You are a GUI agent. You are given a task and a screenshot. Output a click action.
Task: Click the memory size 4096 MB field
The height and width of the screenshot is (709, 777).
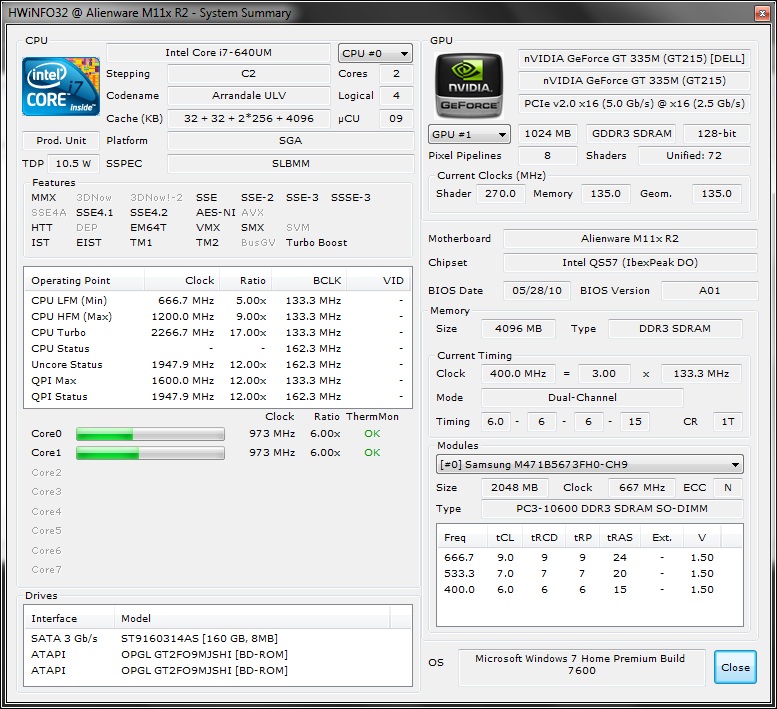[518, 328]
